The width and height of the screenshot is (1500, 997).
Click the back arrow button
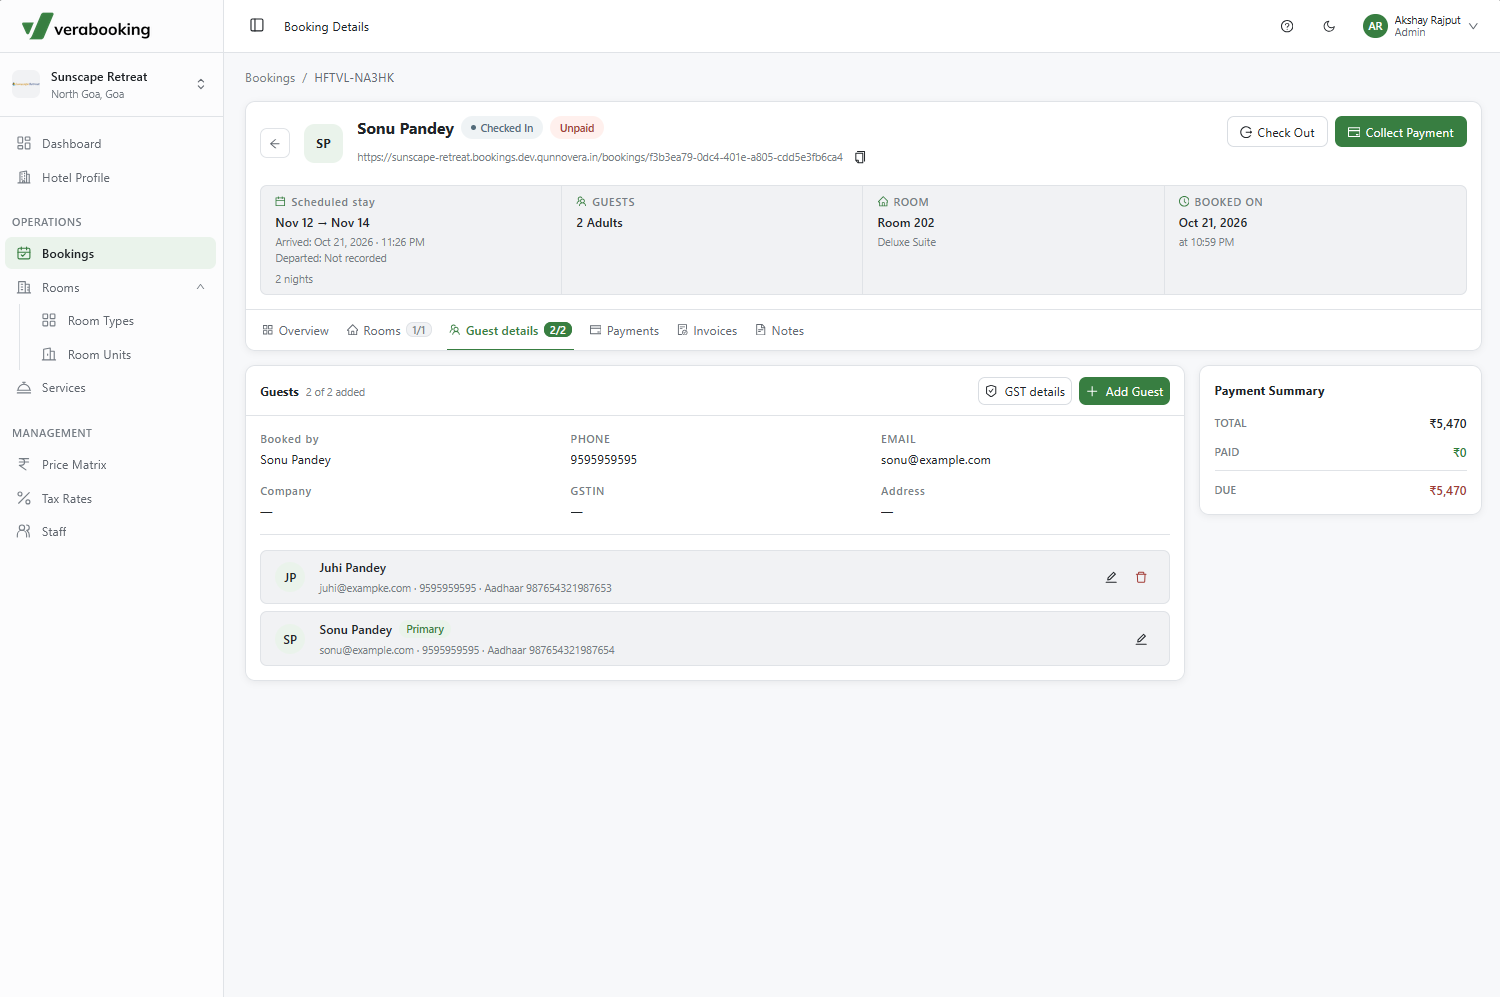pos(275,143)
